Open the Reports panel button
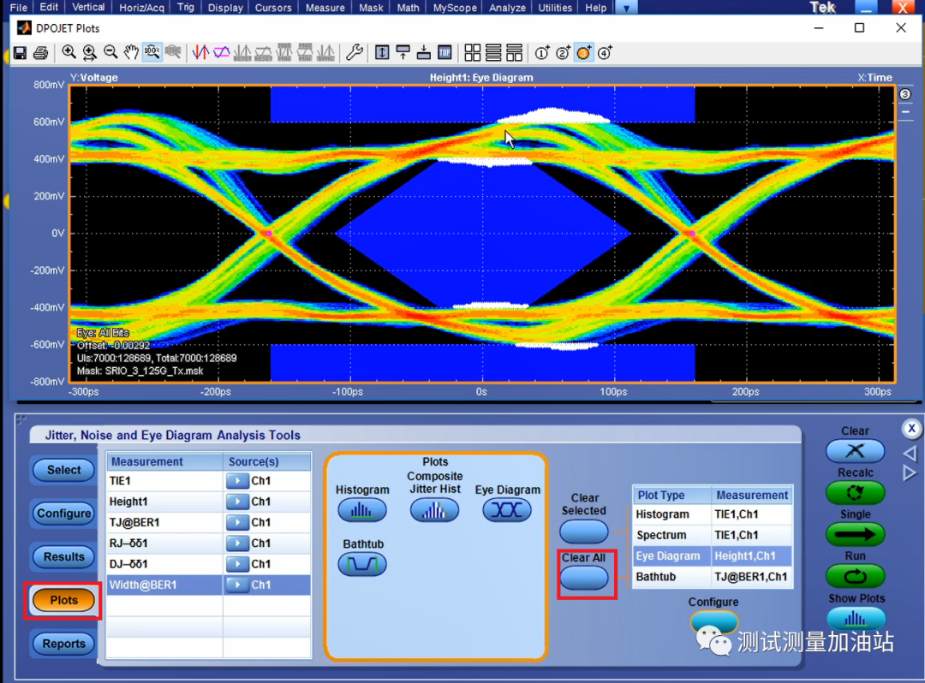The width and height of the screenshot is (925, 683). 64,644
